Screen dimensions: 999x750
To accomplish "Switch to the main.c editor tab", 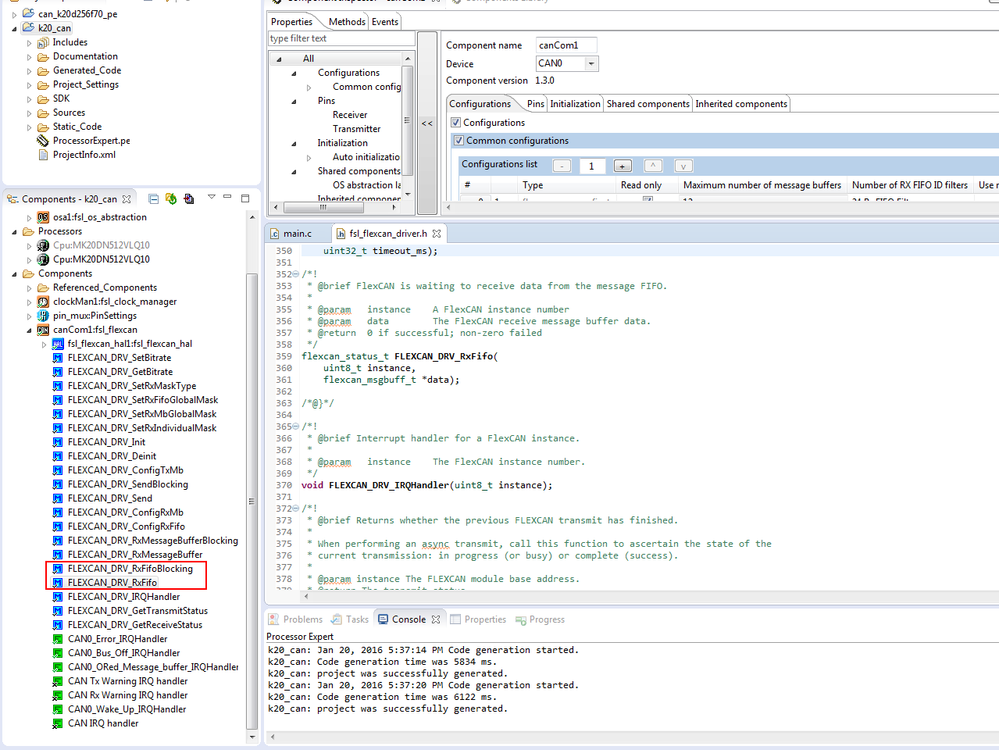I will tap(298, 234).
